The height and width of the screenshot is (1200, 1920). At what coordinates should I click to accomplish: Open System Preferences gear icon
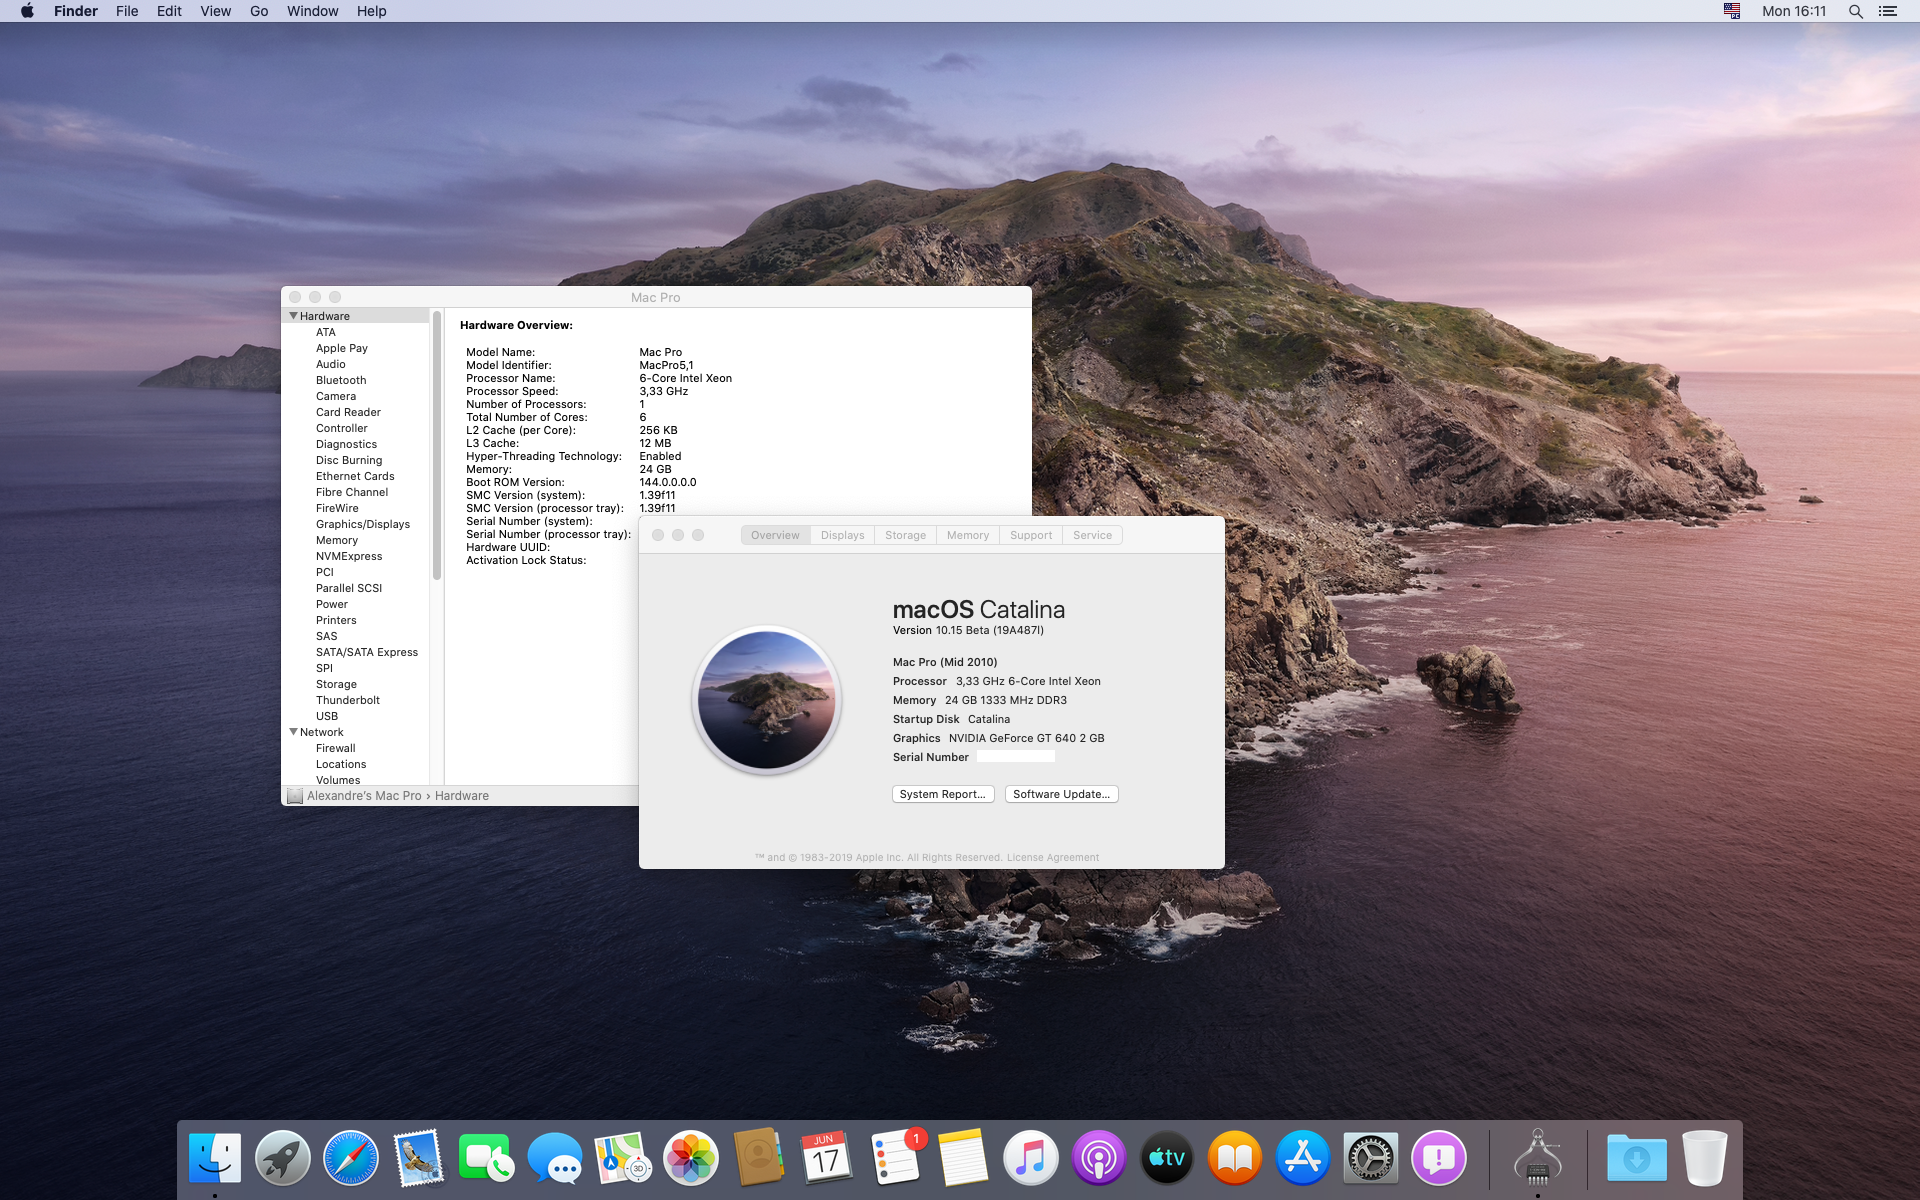(1370, 1159)
